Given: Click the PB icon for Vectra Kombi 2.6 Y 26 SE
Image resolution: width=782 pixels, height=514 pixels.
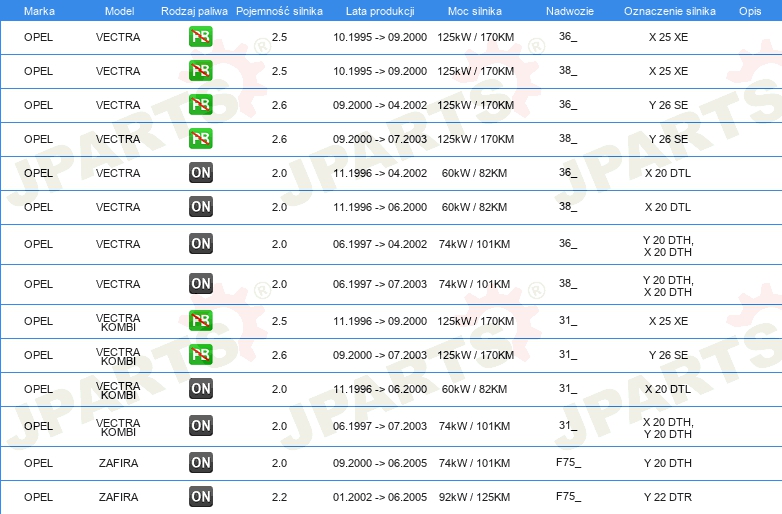Looking at the screenshot, I should coord(200,354).
